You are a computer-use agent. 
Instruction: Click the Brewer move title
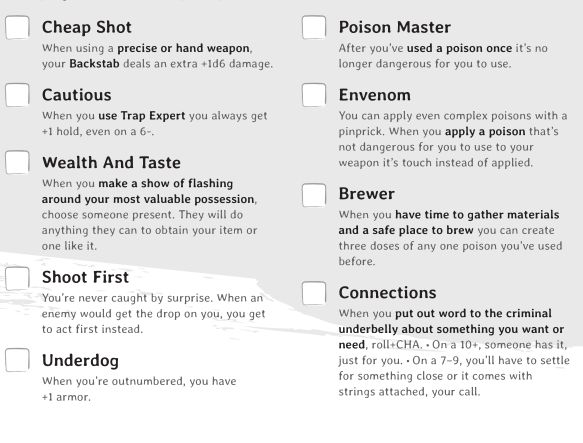pos(367,194)
